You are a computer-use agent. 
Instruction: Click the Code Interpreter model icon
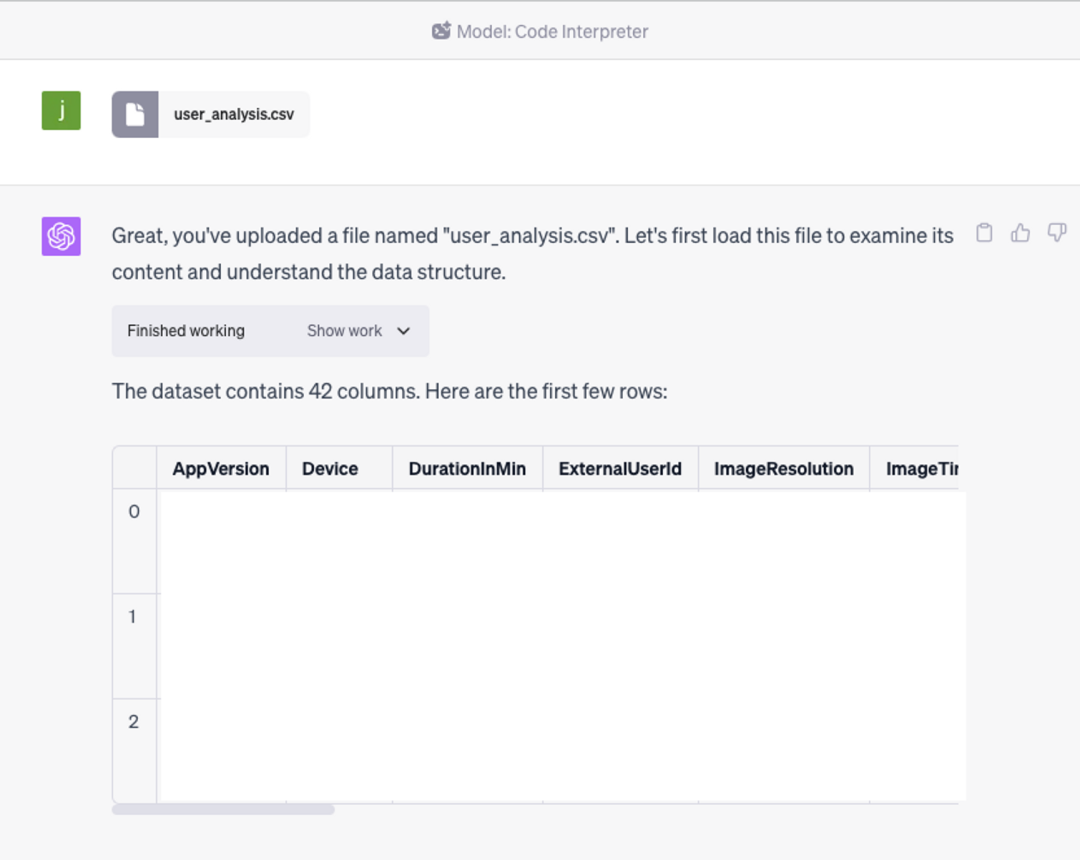click(441, 31)
